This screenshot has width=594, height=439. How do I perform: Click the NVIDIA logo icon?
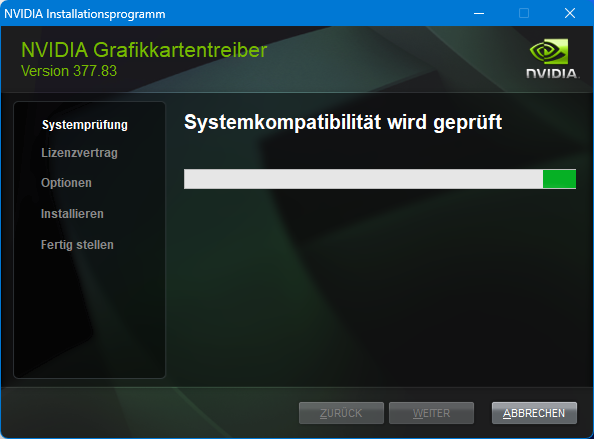click(x=552, y=59)
